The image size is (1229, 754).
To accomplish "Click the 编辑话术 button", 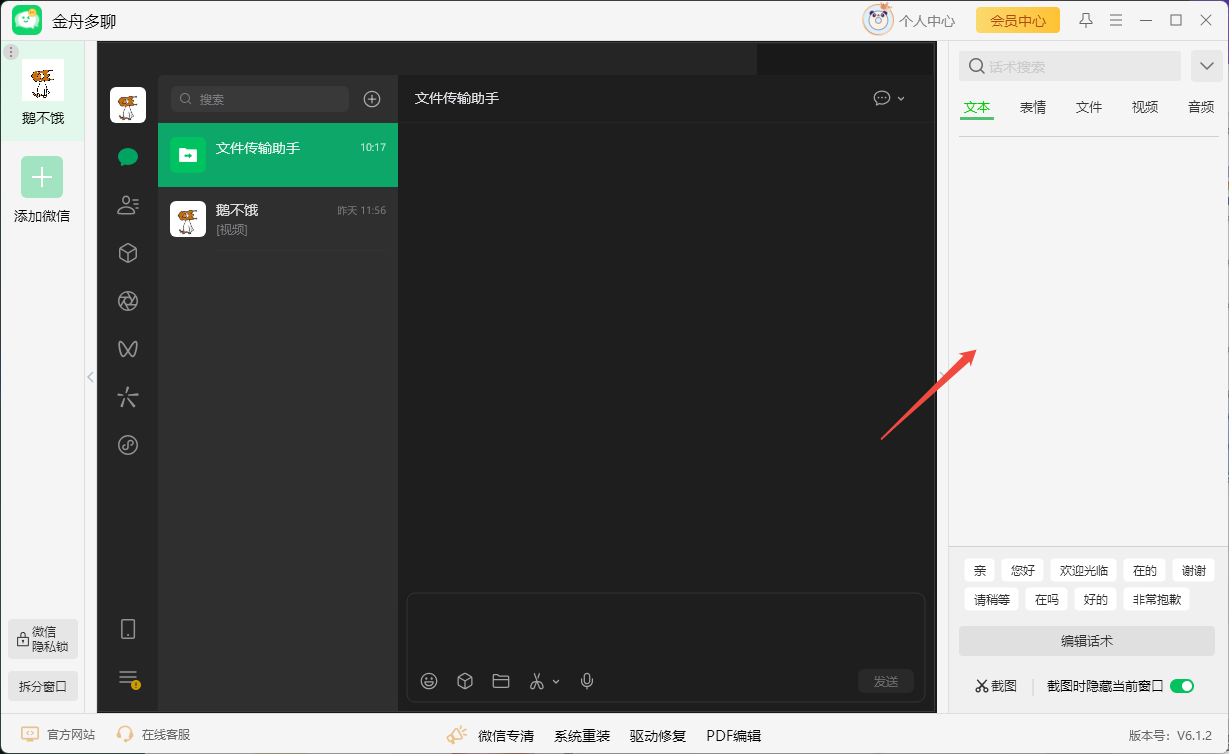I will point(1086,641).
